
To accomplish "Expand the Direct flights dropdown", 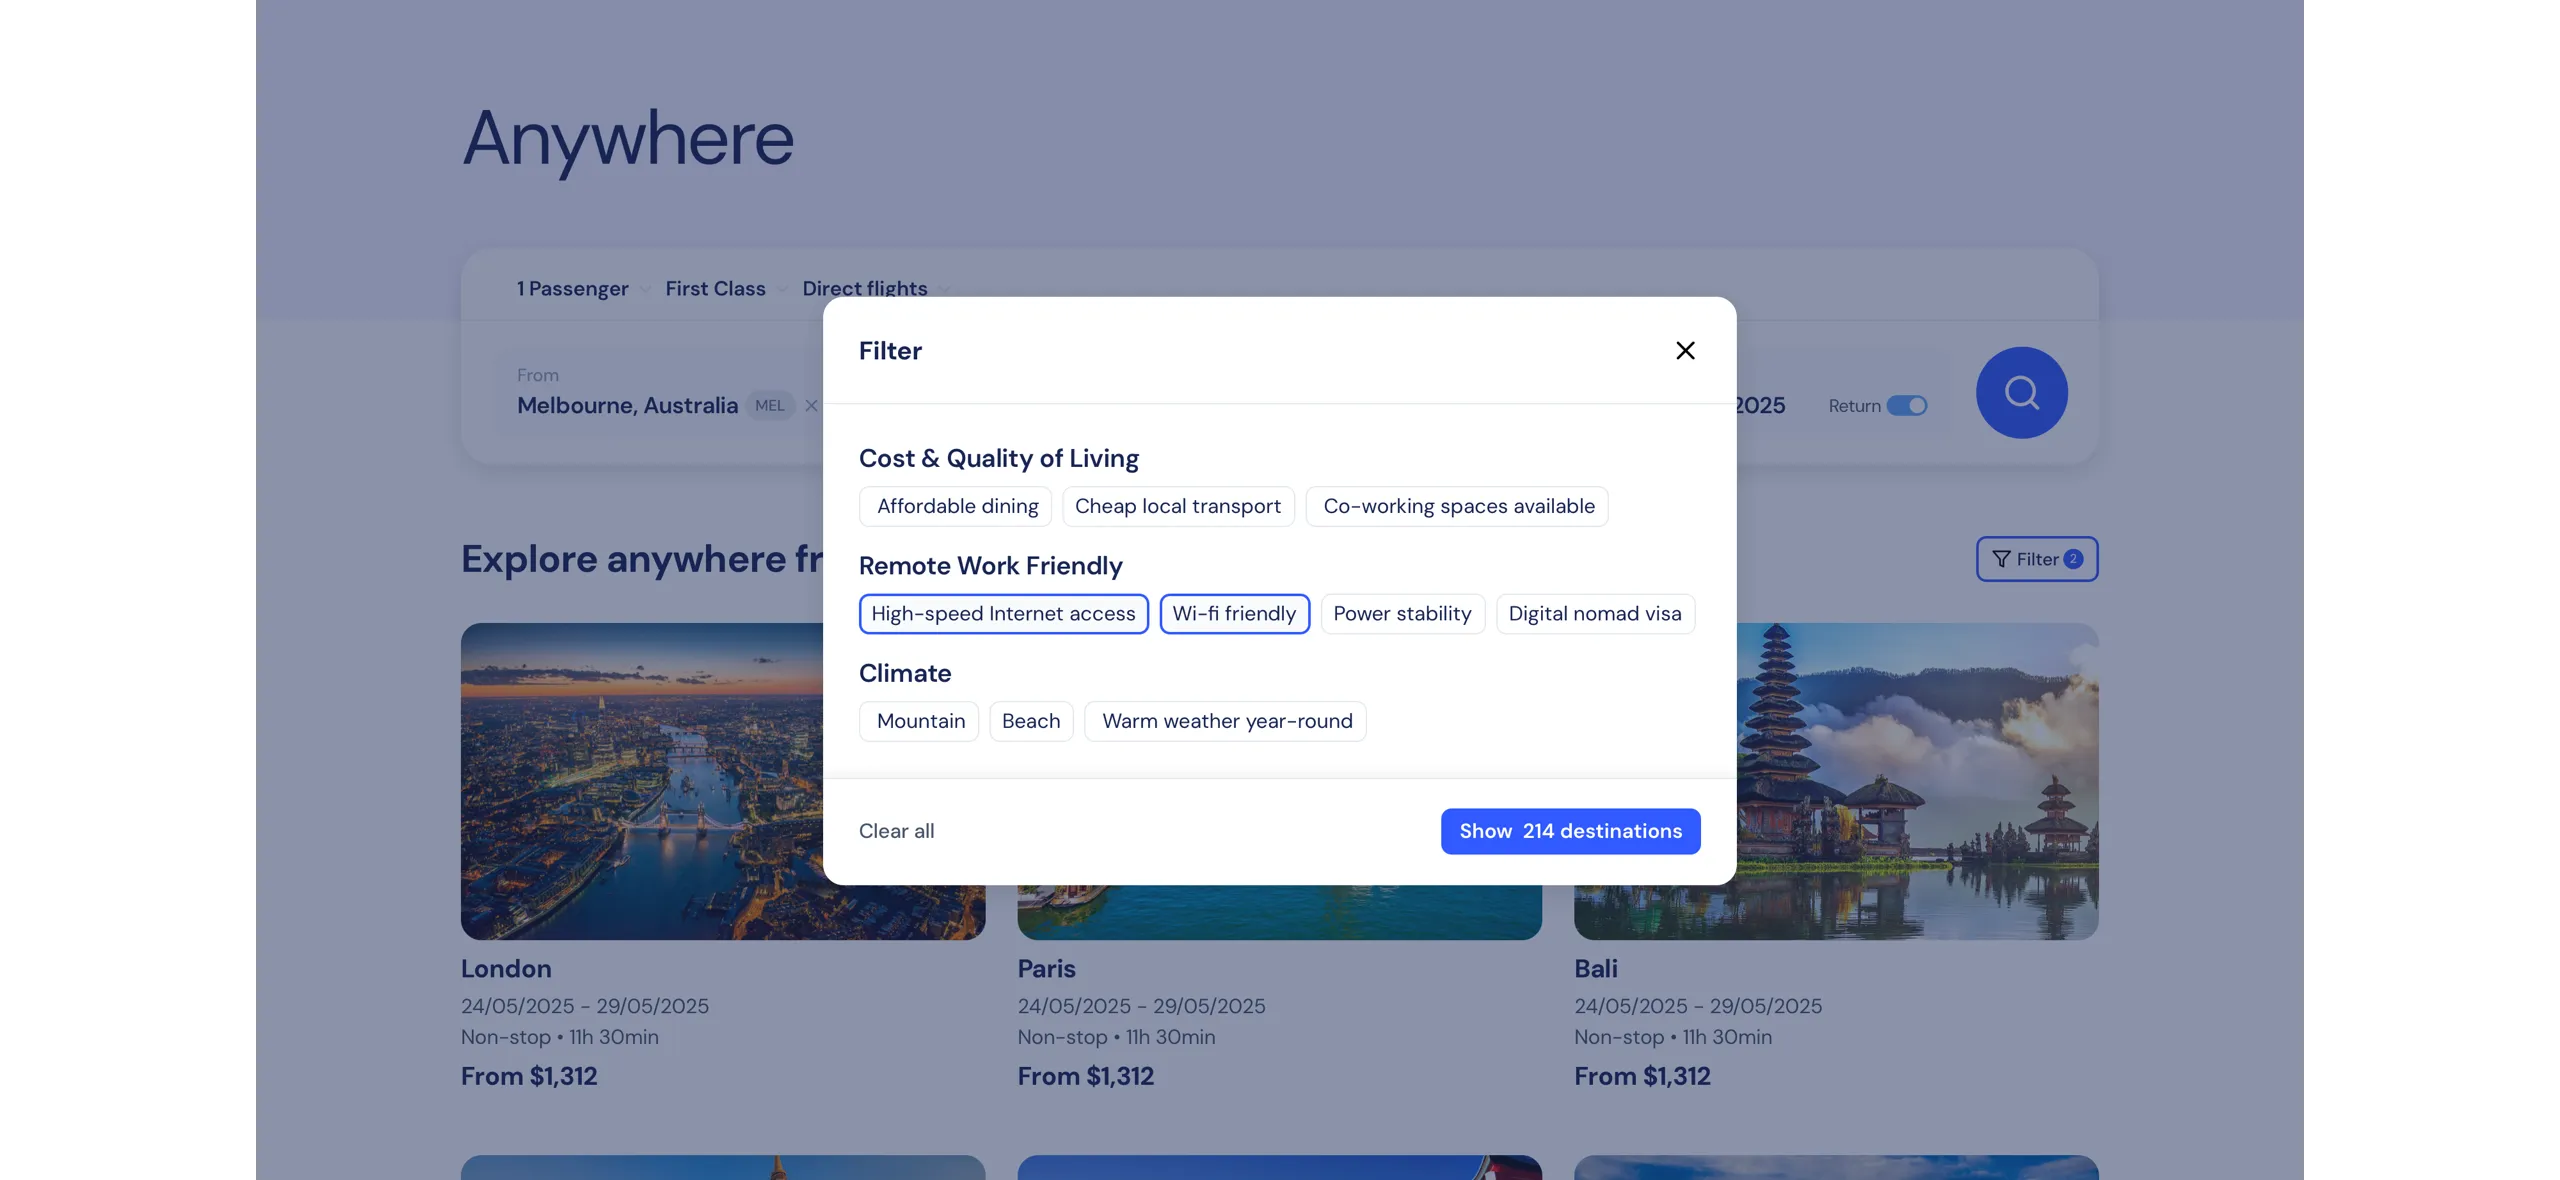I will pos(875,288).
